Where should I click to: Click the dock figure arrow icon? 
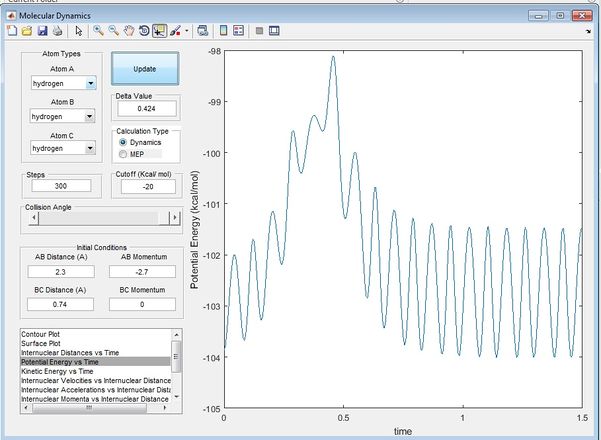(588, 31)
